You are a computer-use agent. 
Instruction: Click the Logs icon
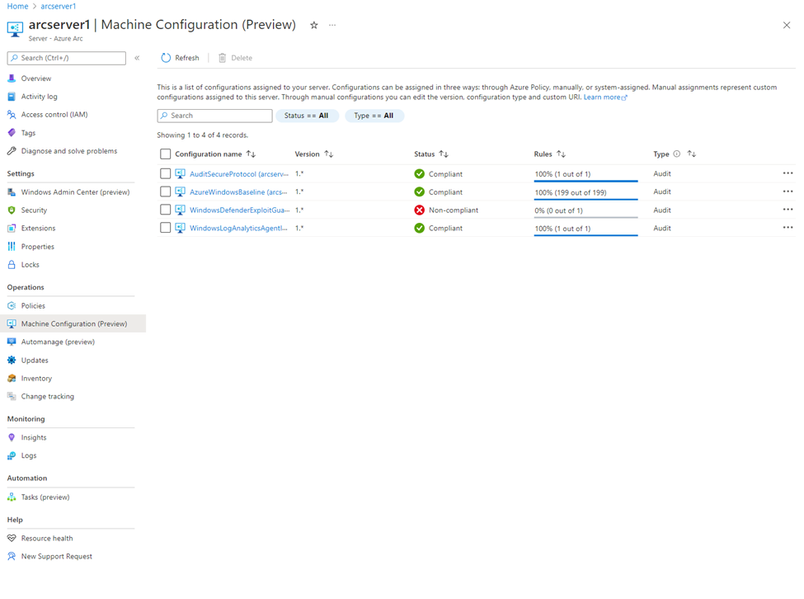[11, 456]
